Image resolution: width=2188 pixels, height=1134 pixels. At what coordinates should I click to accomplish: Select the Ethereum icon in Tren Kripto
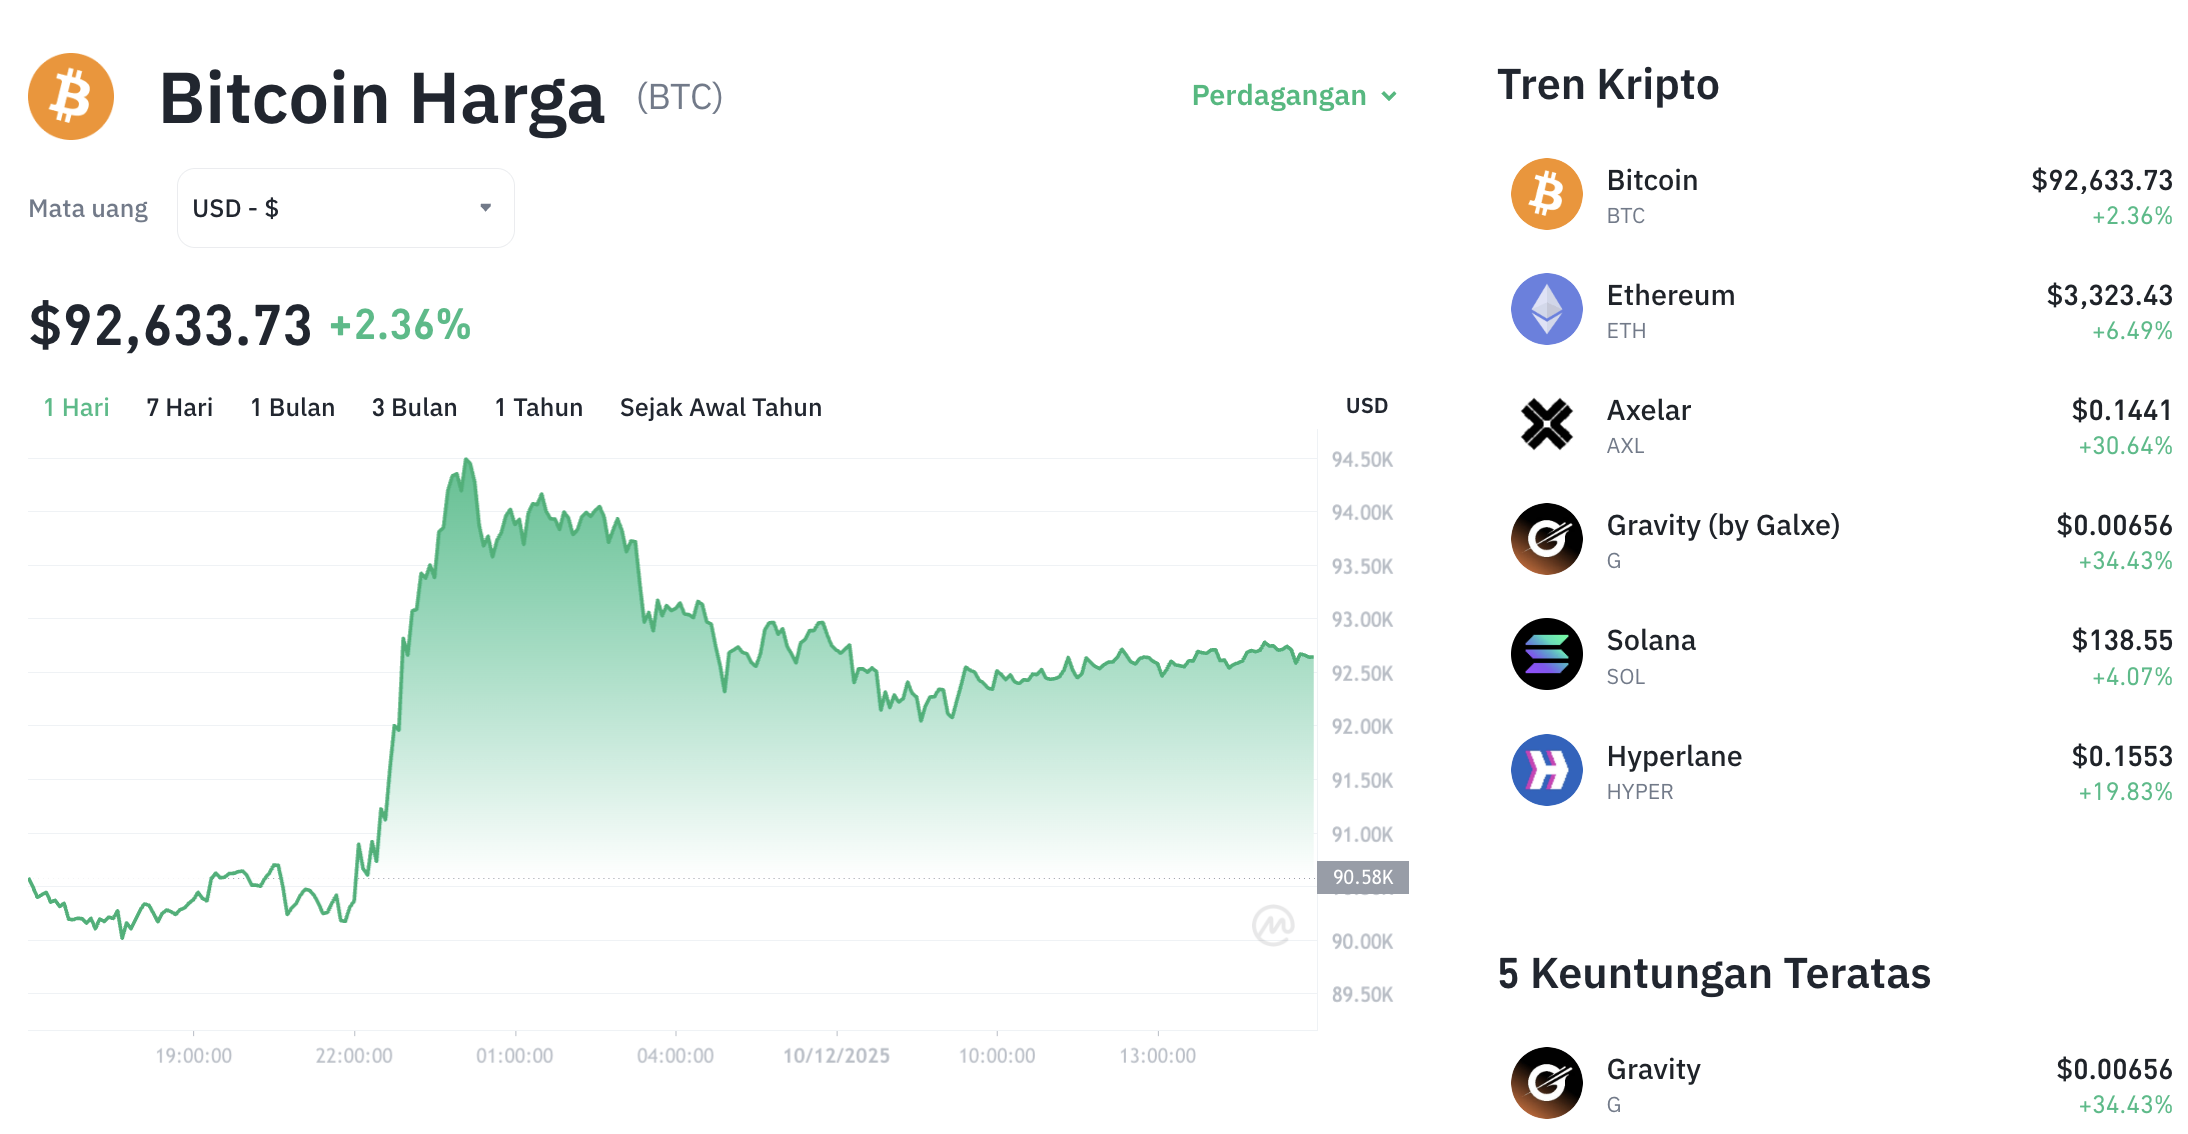[x=1546, y=310]
